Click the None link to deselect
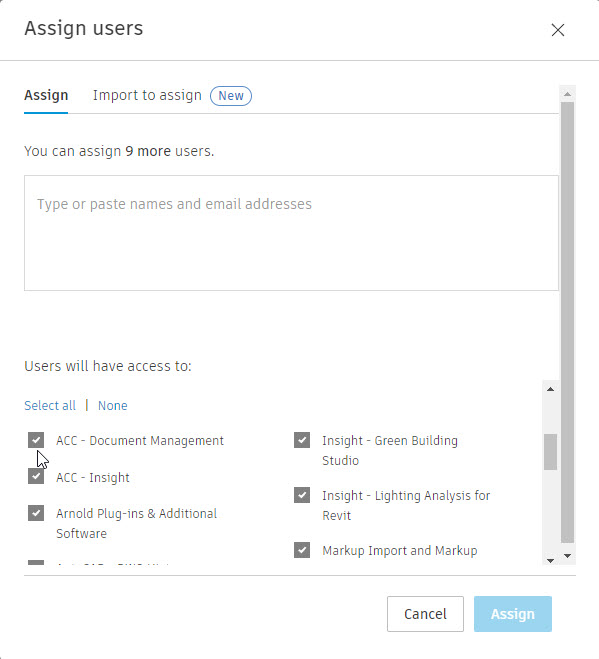 113,406
